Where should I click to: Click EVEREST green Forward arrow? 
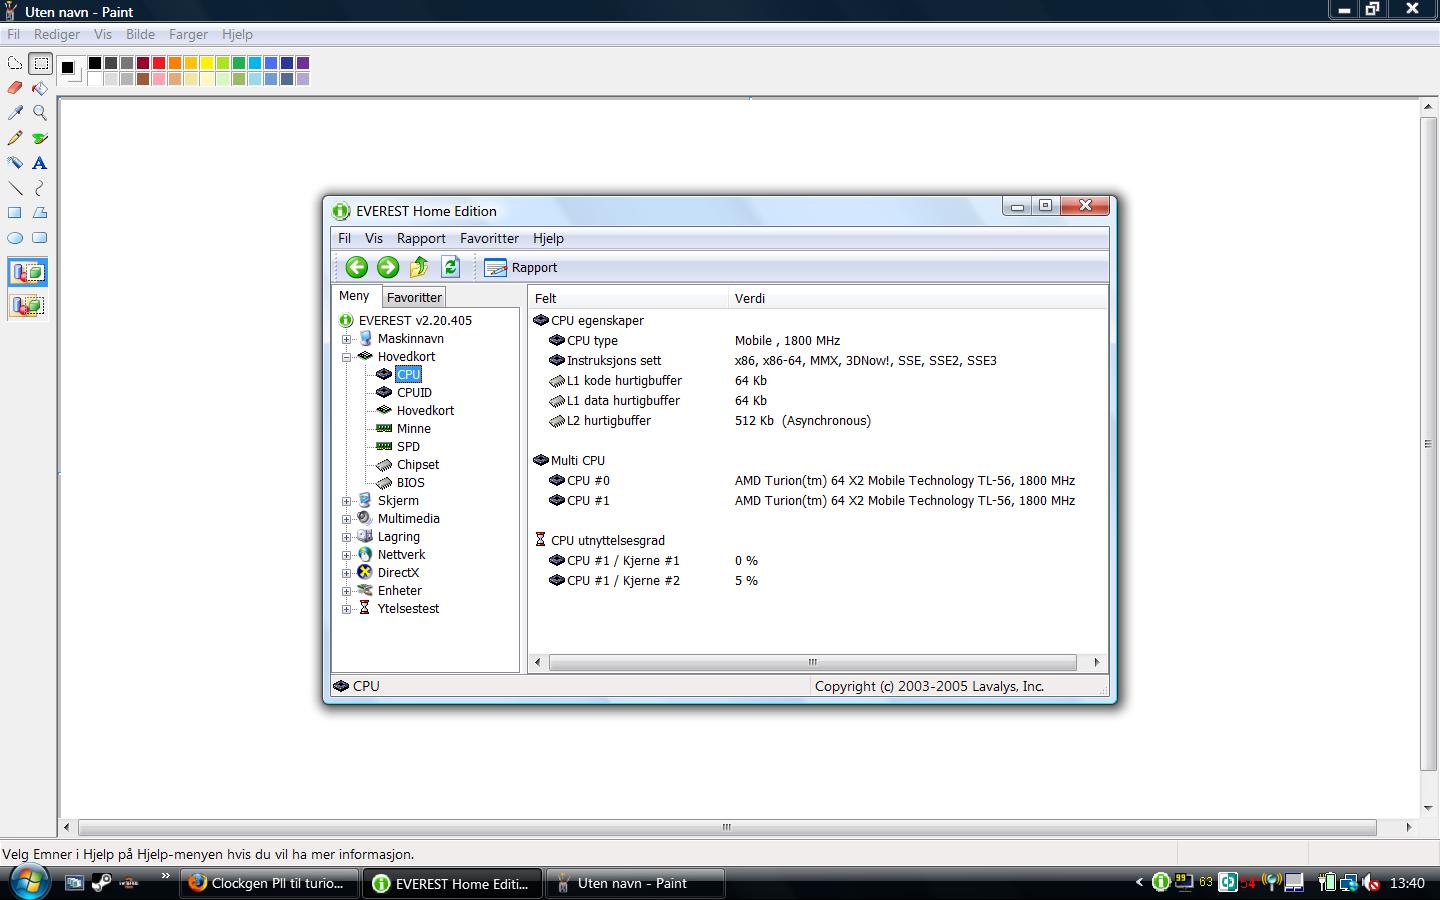(388, 267)
